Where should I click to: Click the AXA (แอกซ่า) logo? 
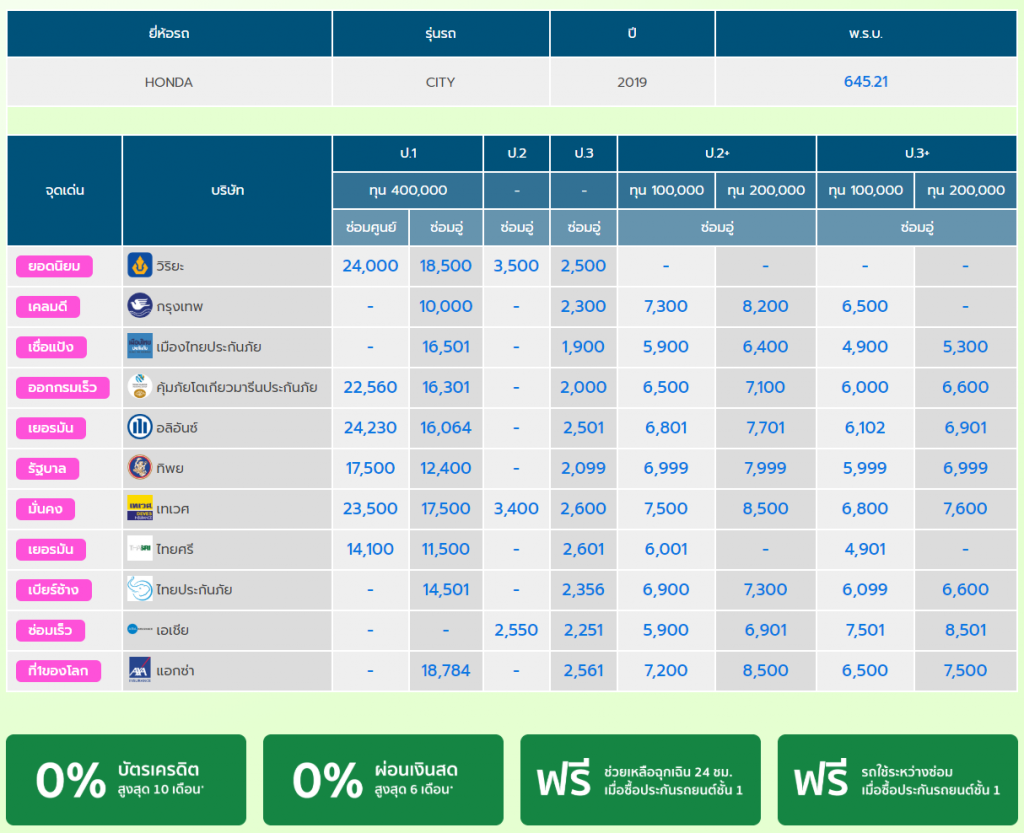140,670
